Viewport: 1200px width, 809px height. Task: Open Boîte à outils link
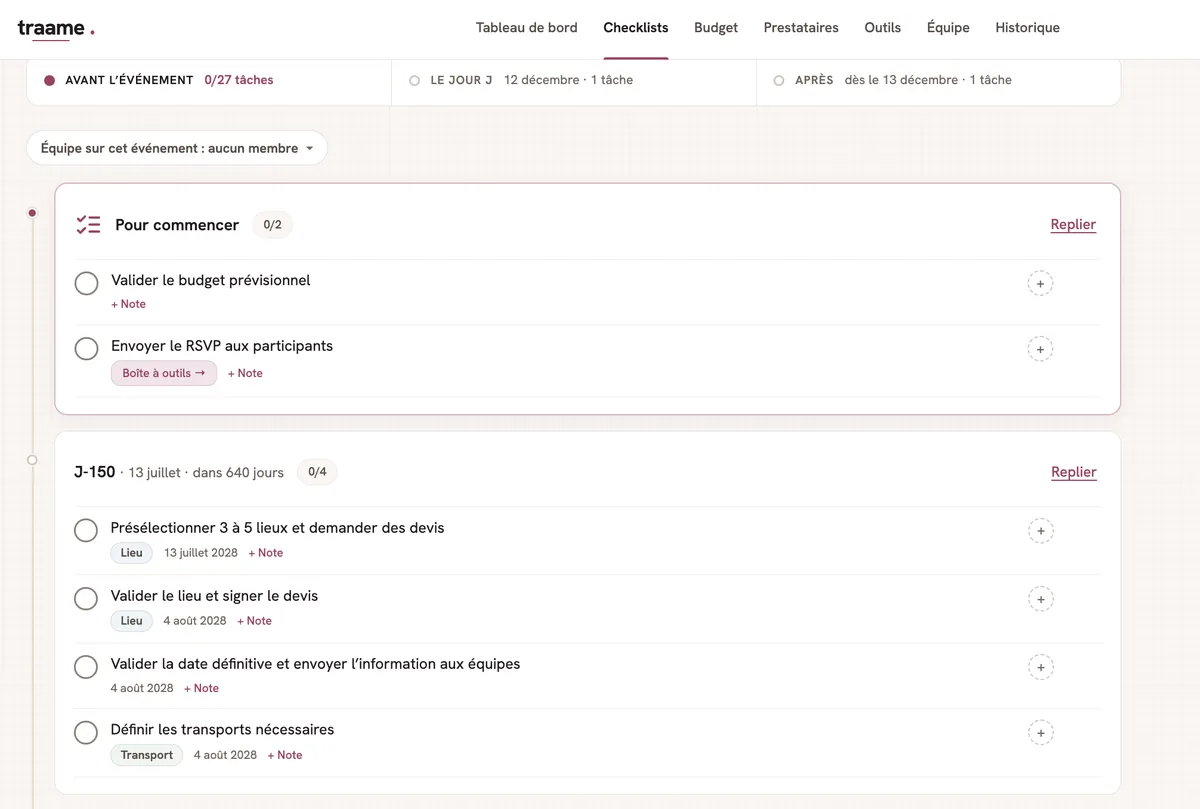(164, 373)
